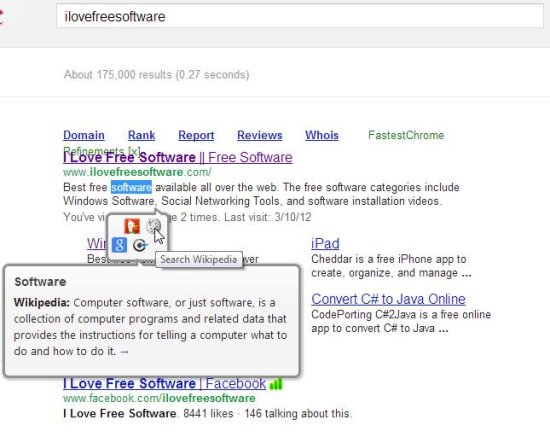The height and width of the screenshot is (437, 550).
Task: Open the arrow link at end of Wikipedia summary
Action: pyautogui.click(x=125, y=351)
